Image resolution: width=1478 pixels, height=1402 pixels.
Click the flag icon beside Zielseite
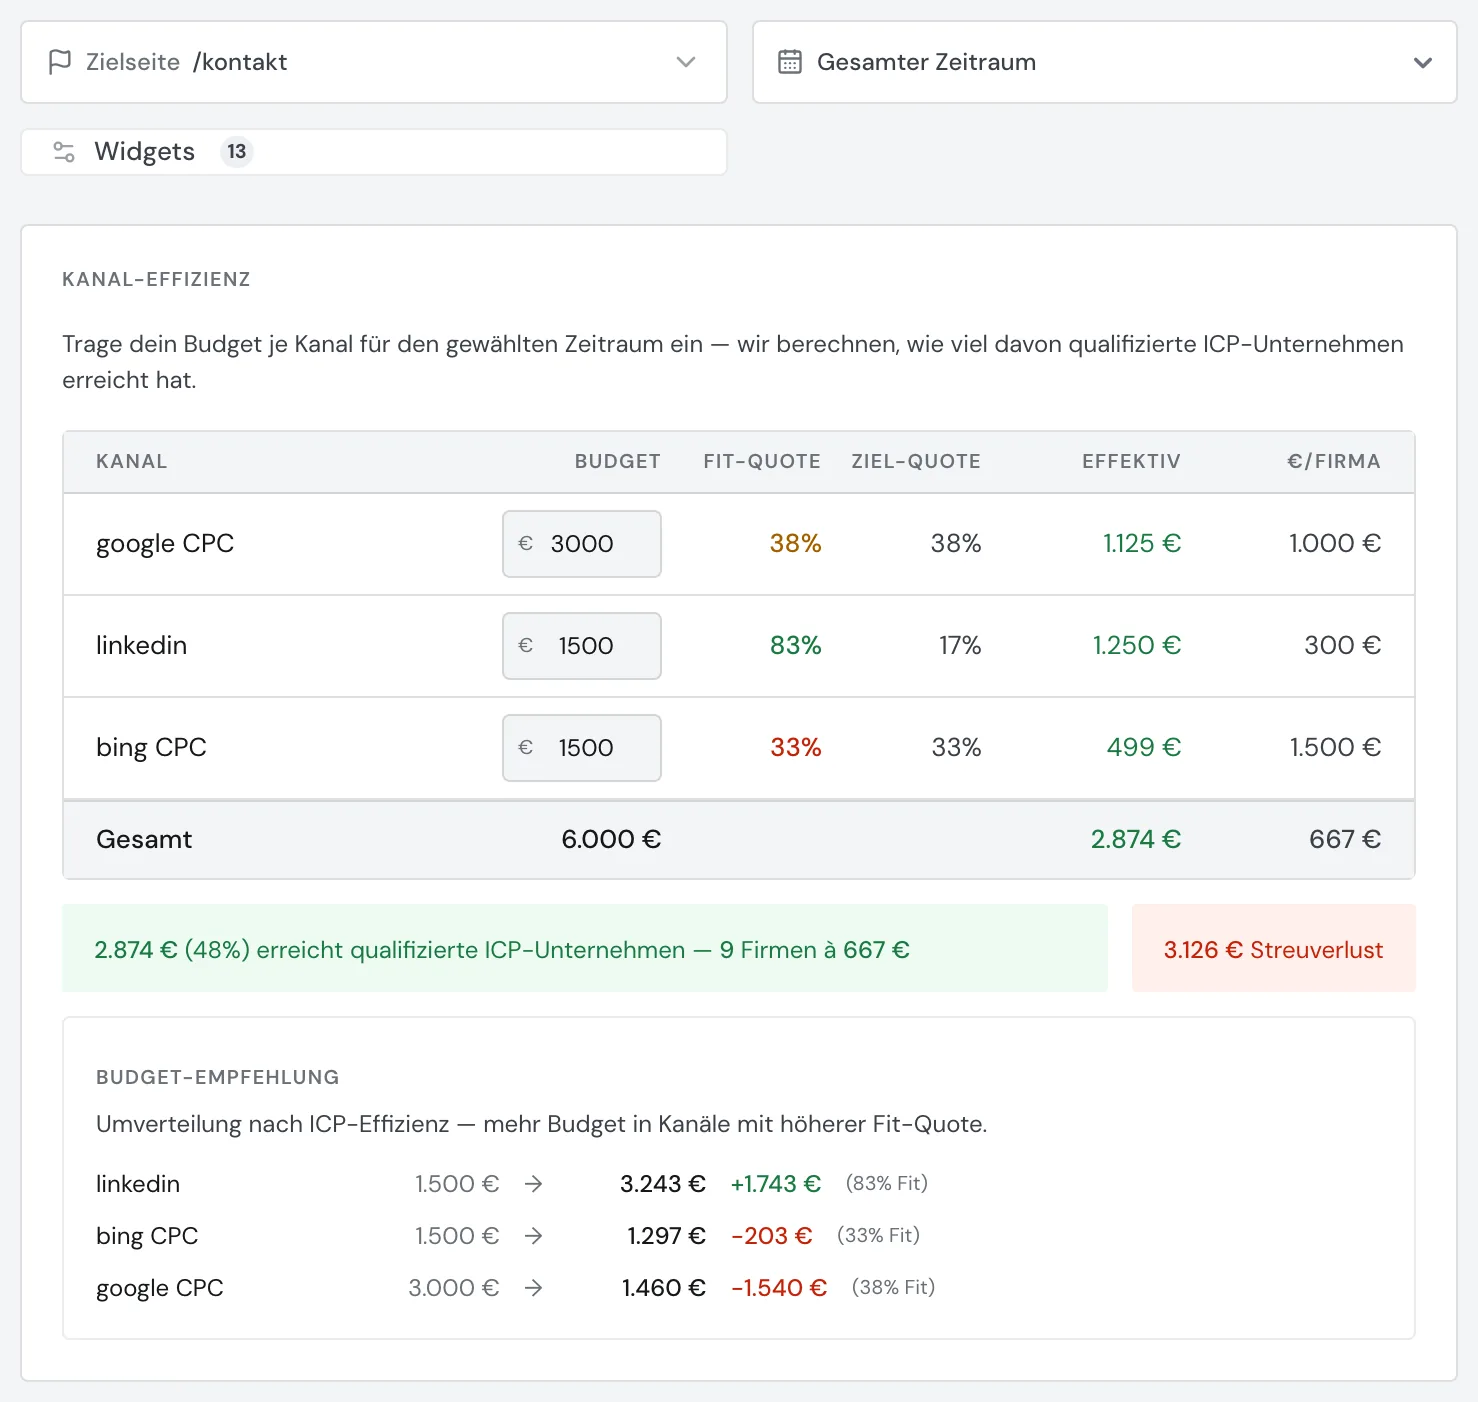pos(60,62)
